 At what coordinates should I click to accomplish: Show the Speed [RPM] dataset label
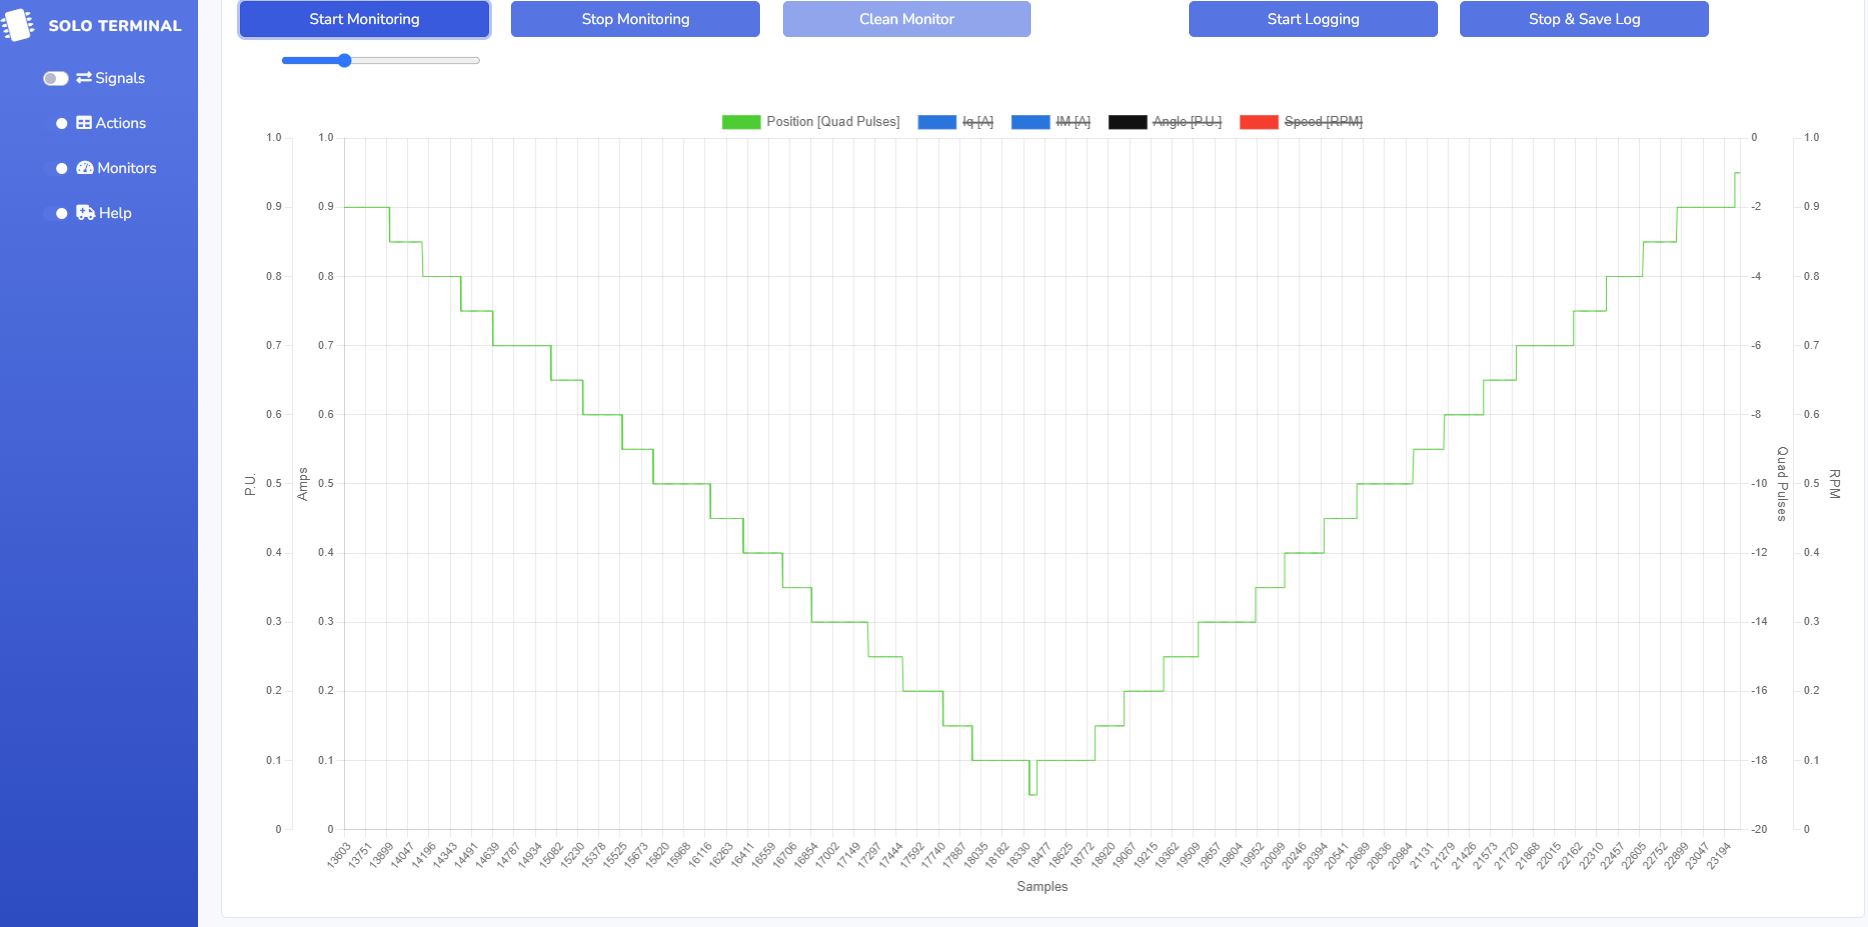[x=1323, y=122]
